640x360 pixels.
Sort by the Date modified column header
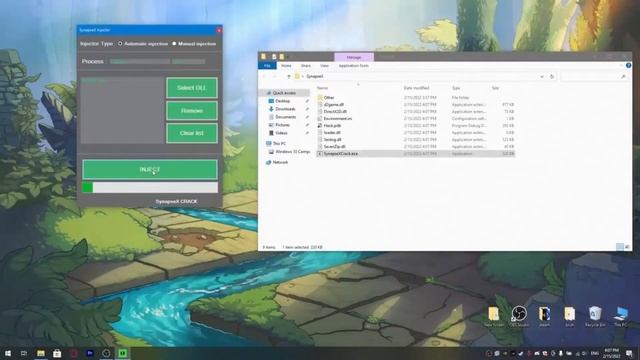click(416, 88)
